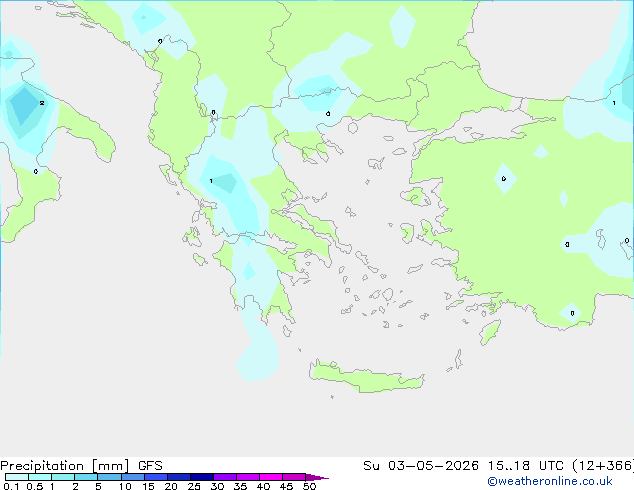Click the 0.5–1 mm legend color box
The height and width of the screenshot is (490, 634).
click(40, 477)
